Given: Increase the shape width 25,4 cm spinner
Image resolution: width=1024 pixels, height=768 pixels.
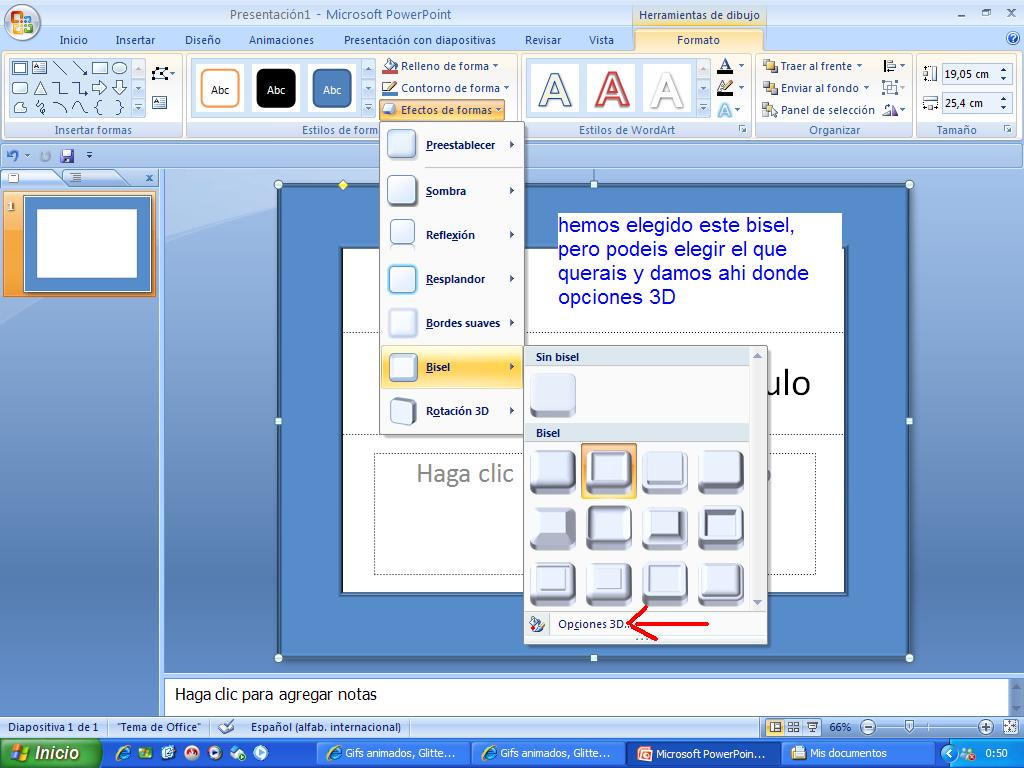Looking at the screenshot, I should [x=1004, y=99].
